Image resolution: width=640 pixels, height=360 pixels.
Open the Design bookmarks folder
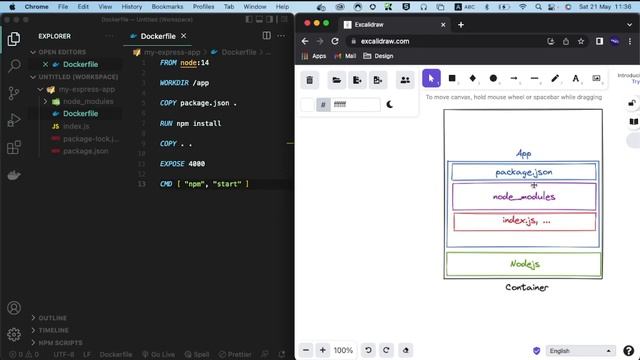tap(378, 56)
